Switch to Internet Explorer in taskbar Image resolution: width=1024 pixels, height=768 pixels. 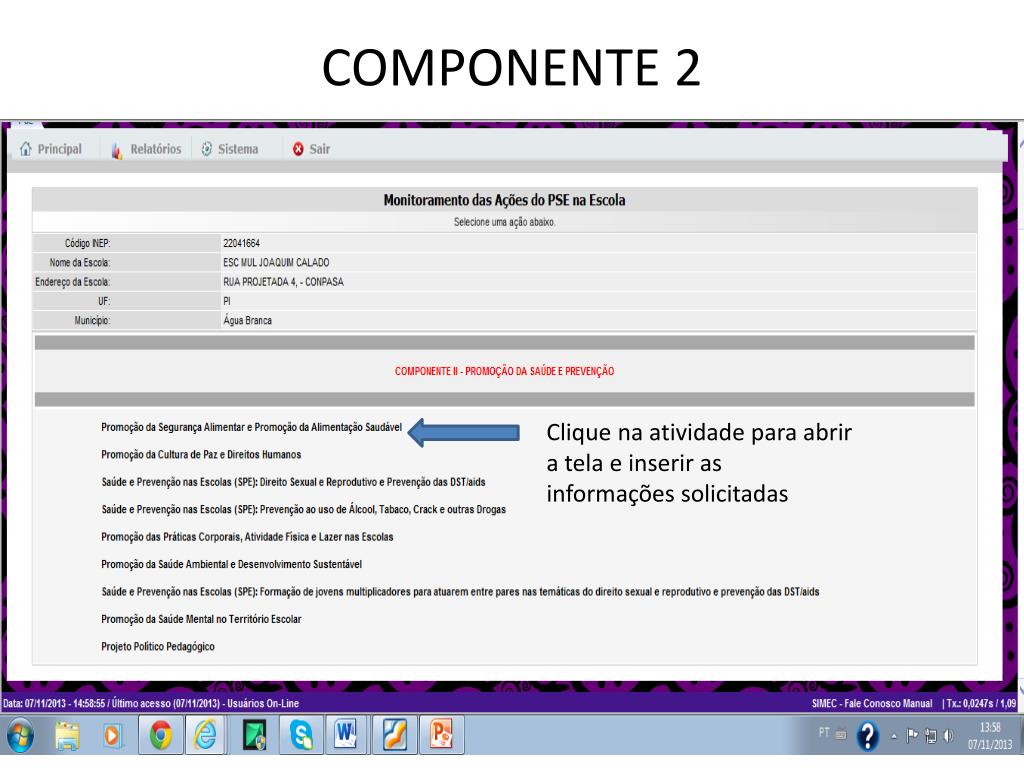click(x=206, y=735)
